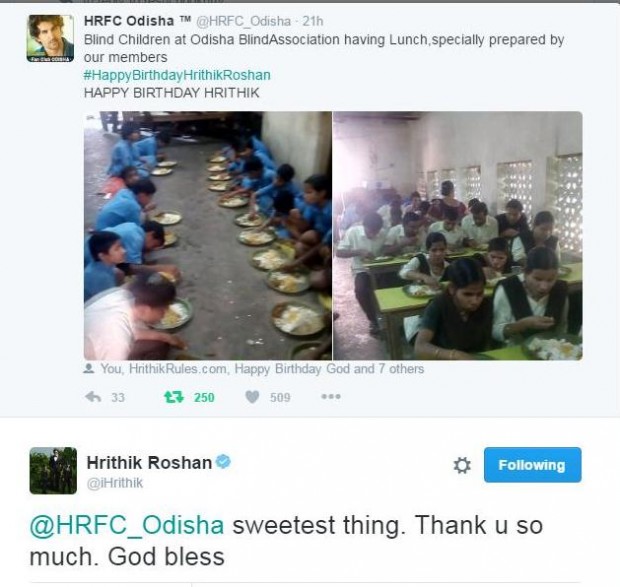This screenshot has height=587, width=620.
Task: Open the three-dot more options menu
Action: tap(331, 396)
